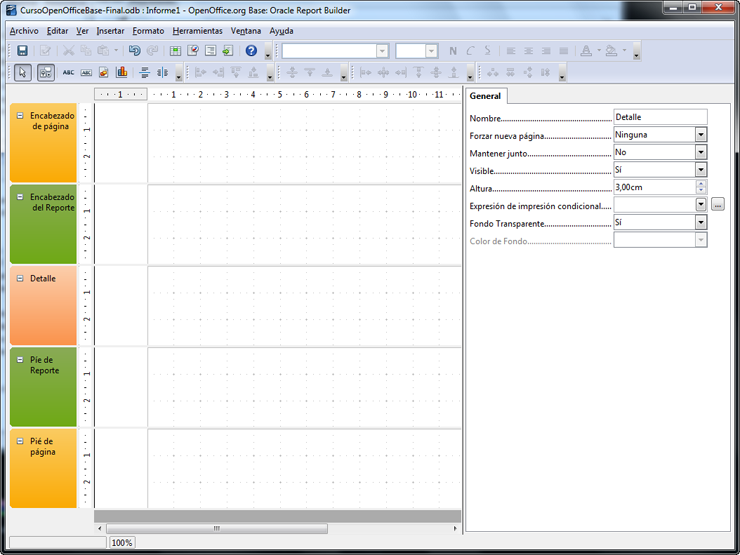
Task: Toggle the Select arrow tool
Action: pos(22,72)
